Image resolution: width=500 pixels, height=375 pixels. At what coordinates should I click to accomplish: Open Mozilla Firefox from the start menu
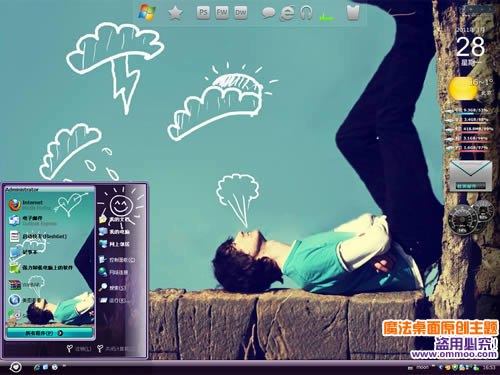coord(31,205)
